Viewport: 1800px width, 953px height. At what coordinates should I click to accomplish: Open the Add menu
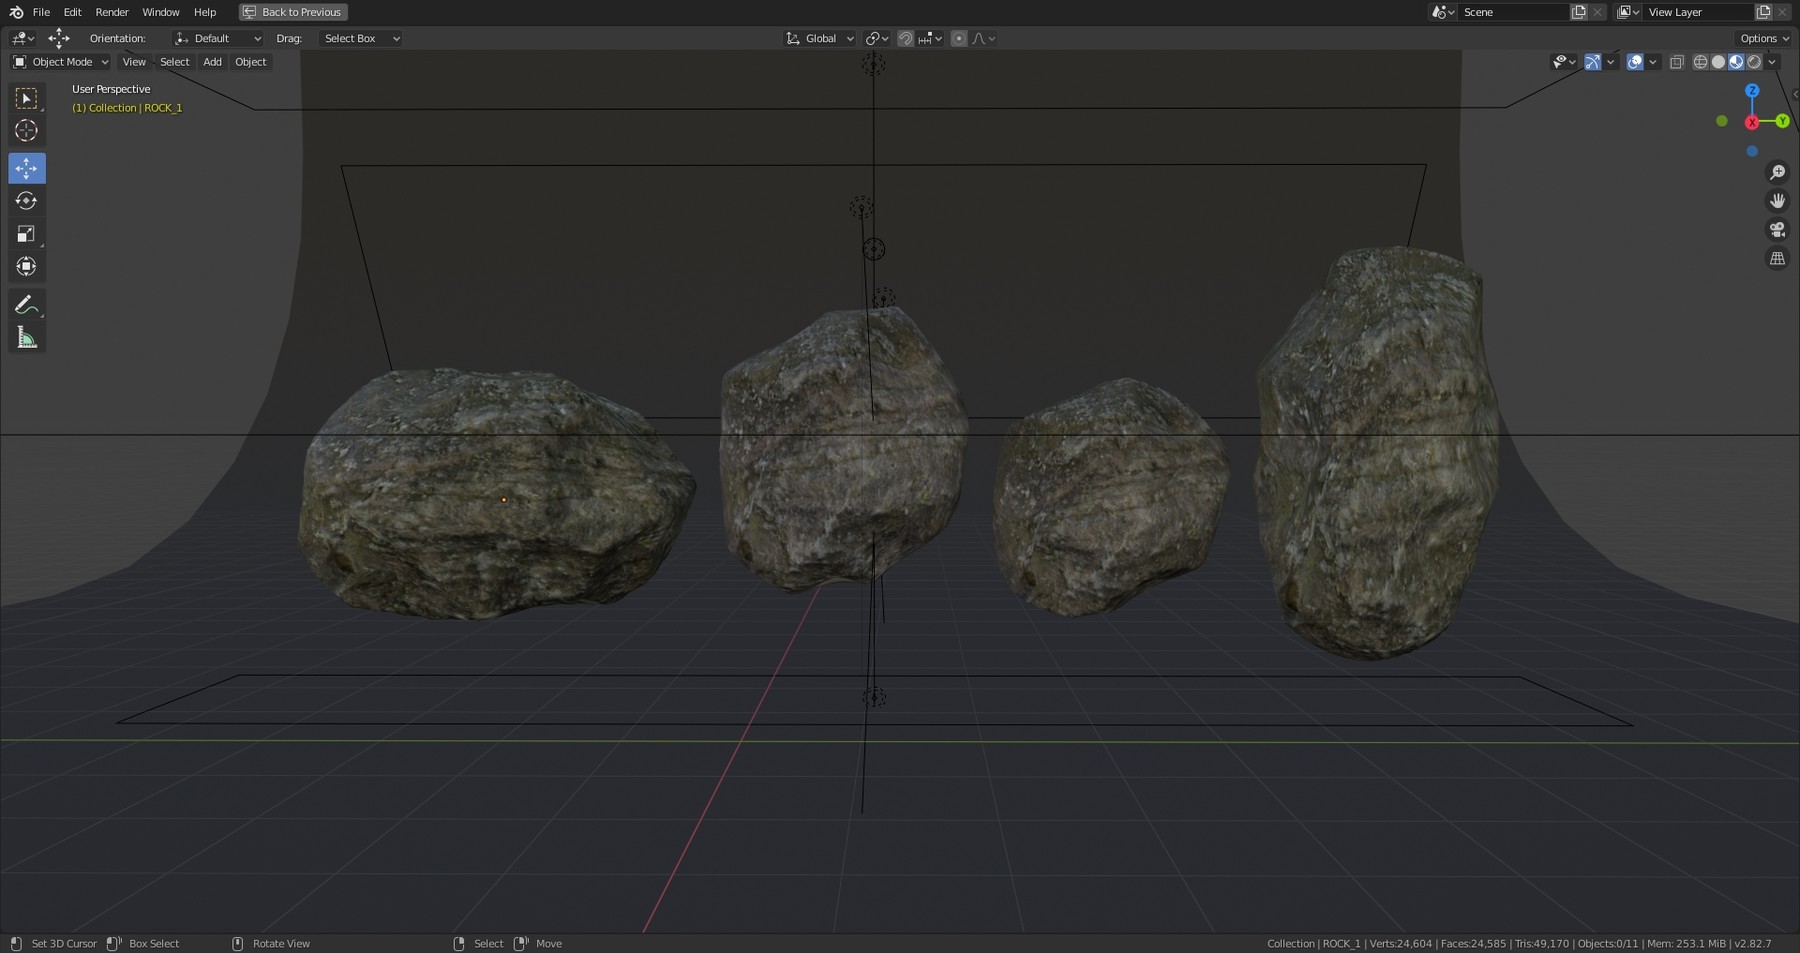pos(212,62)
